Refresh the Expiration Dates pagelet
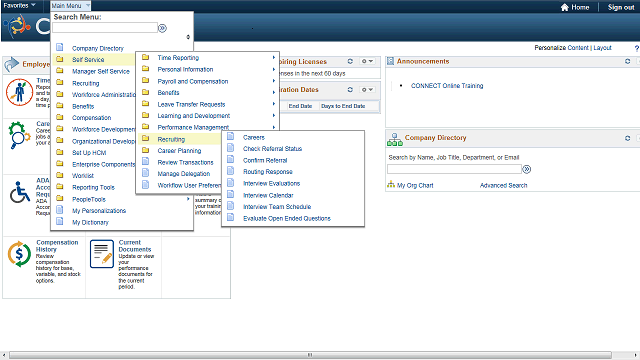Image resolution: width=640 pixels, height=360 pixels. pyautogui.click(x=350, y=89)
